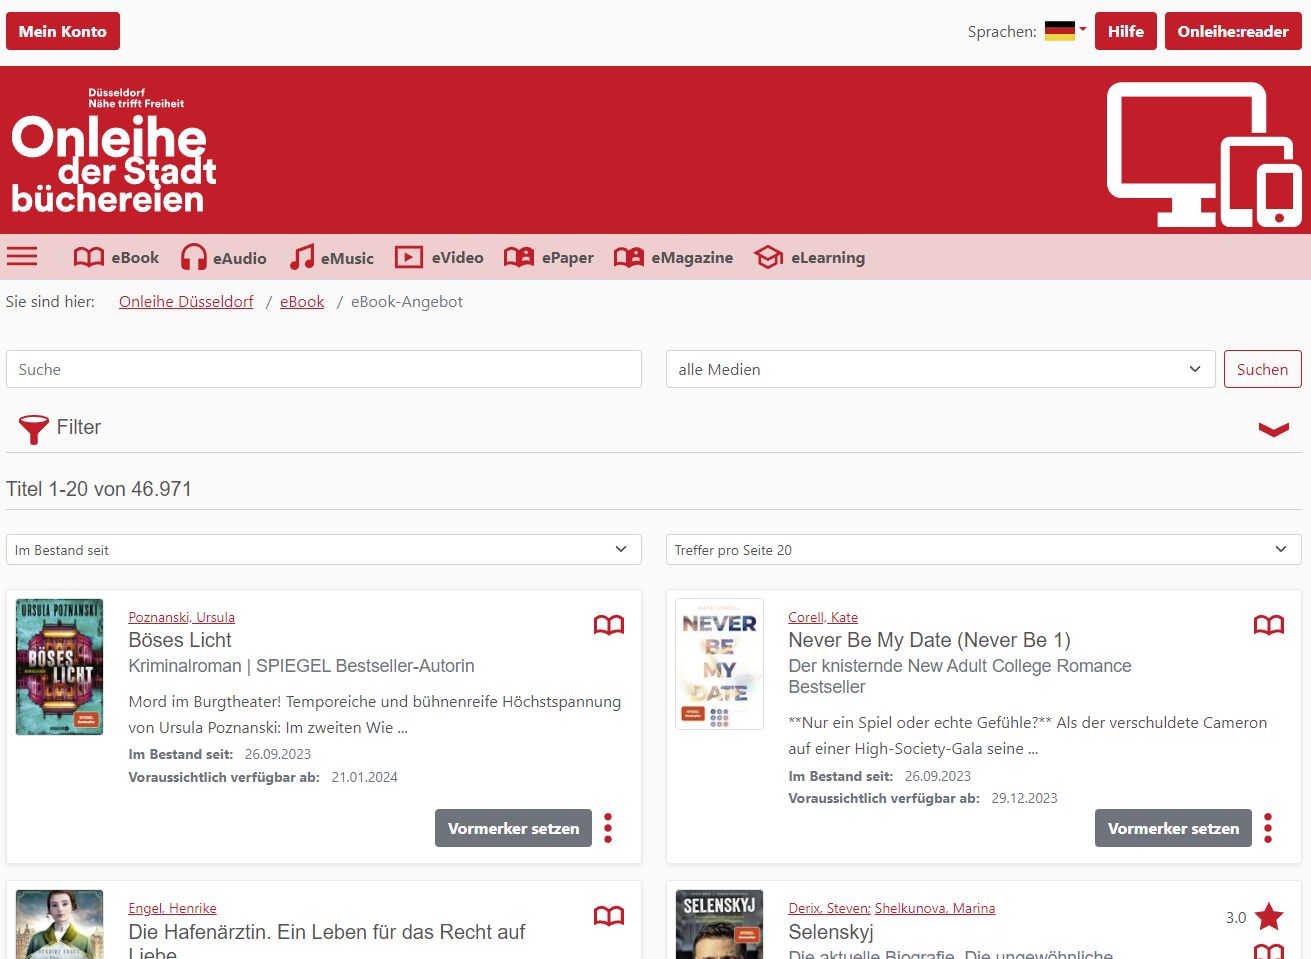This screenshot has width=1311, height=959.
Task: Click the Hilfe button
Action: pyautogui.click(x=1126, y=31)
